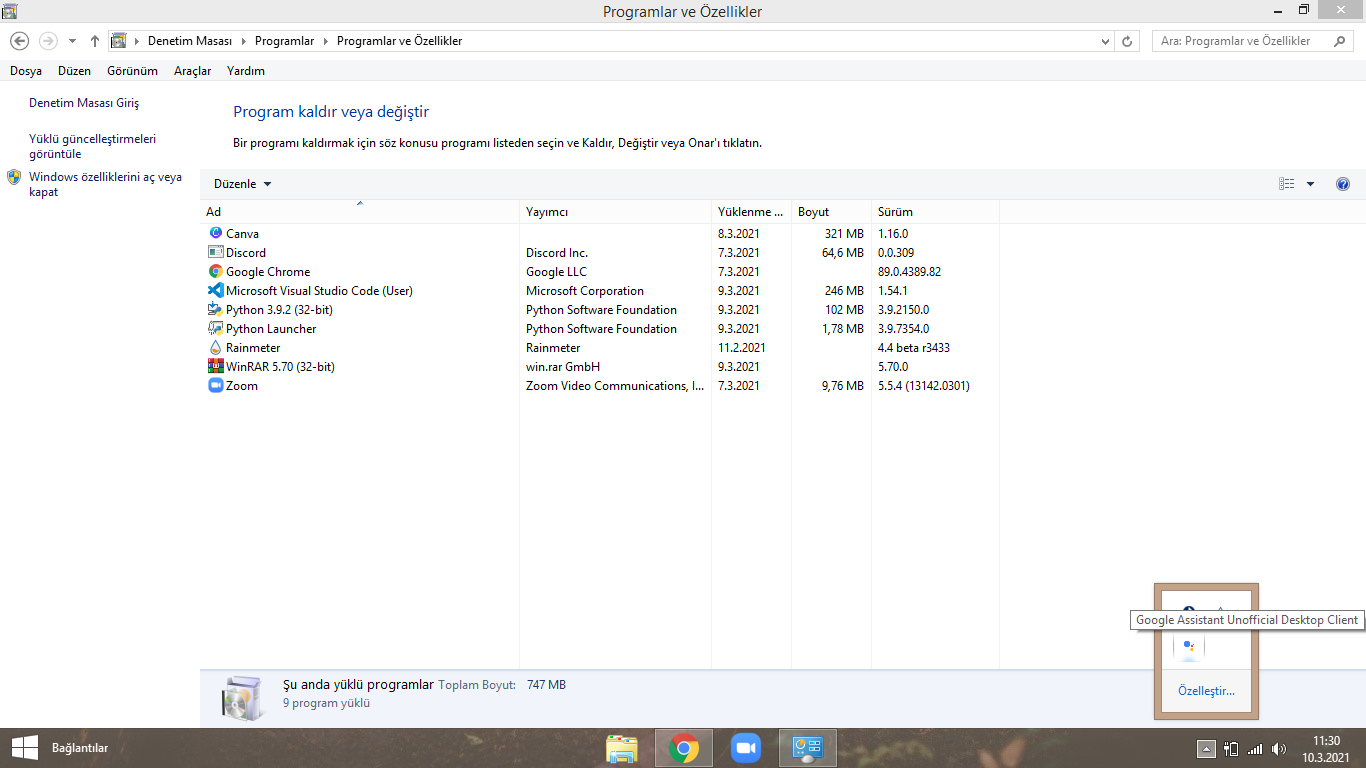Expand the arrow before Denetim Masası breadcrumb
The height and width of the screenshot is (768, 1366).
[136, 41]
